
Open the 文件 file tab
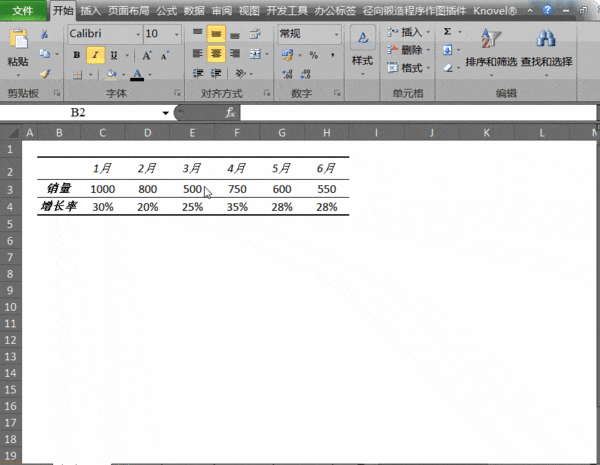click(x=22, y=11)
